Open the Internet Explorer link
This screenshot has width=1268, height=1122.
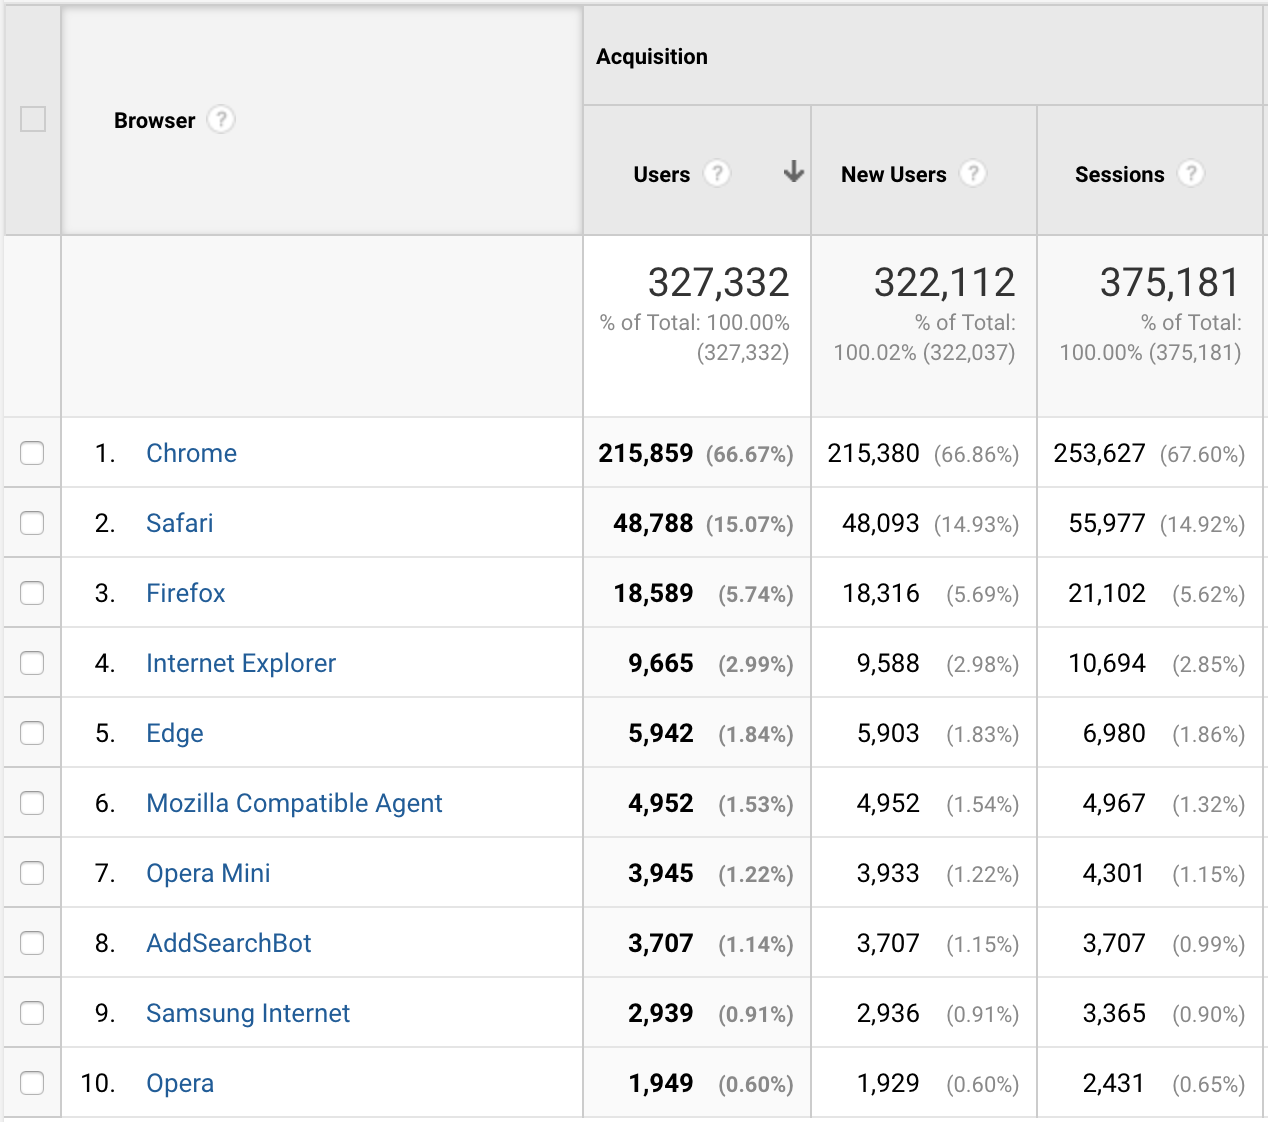(x=241, y=663)
